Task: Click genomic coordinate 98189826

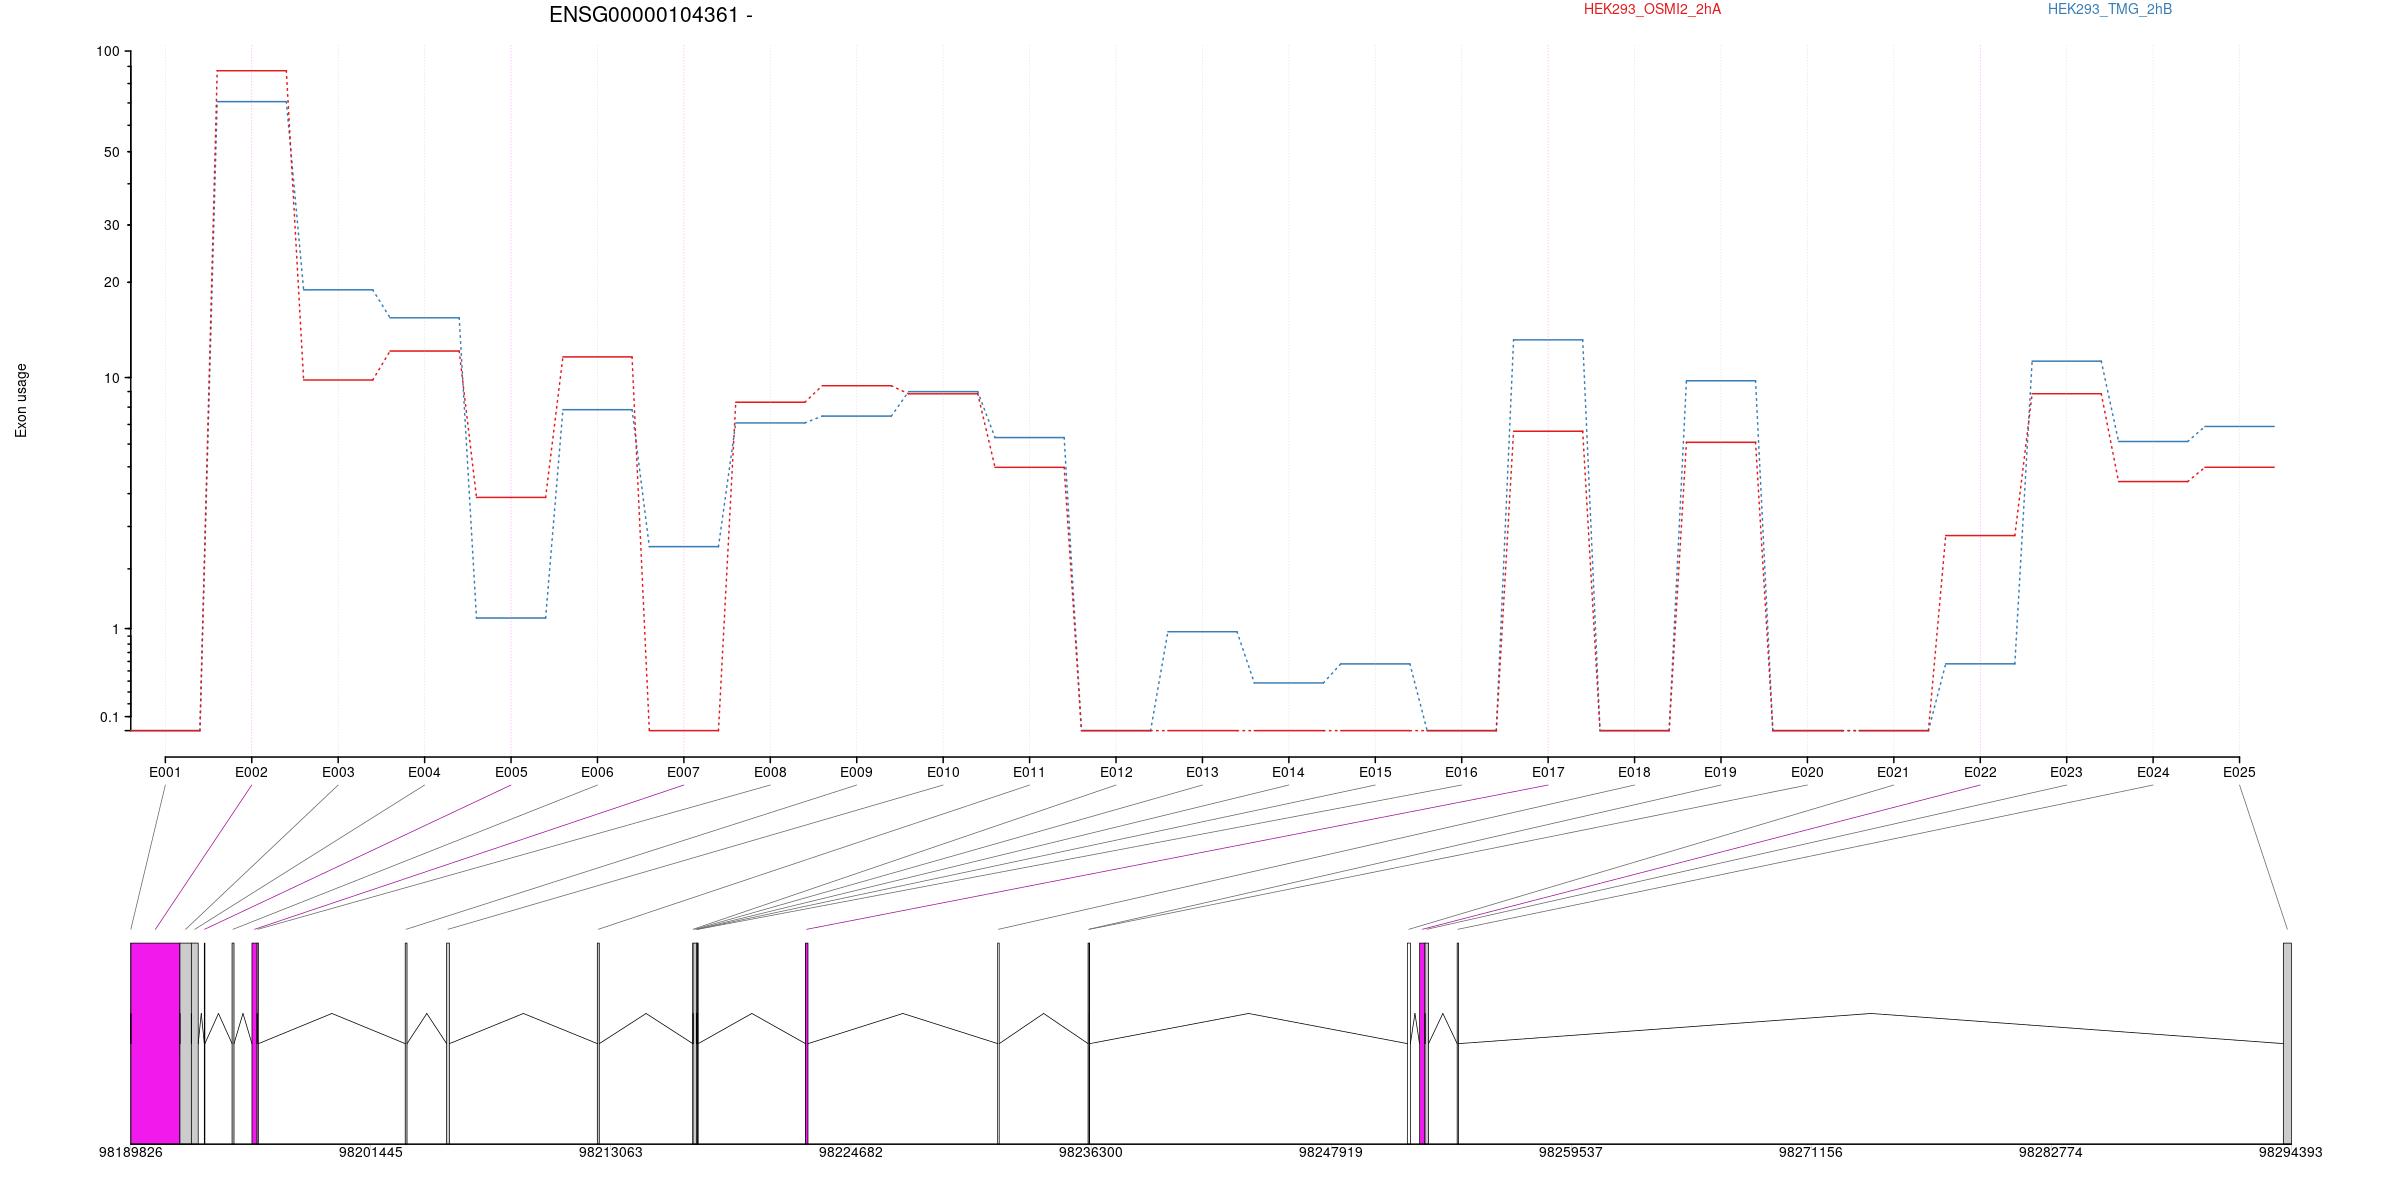Action: click(131, 1152)
